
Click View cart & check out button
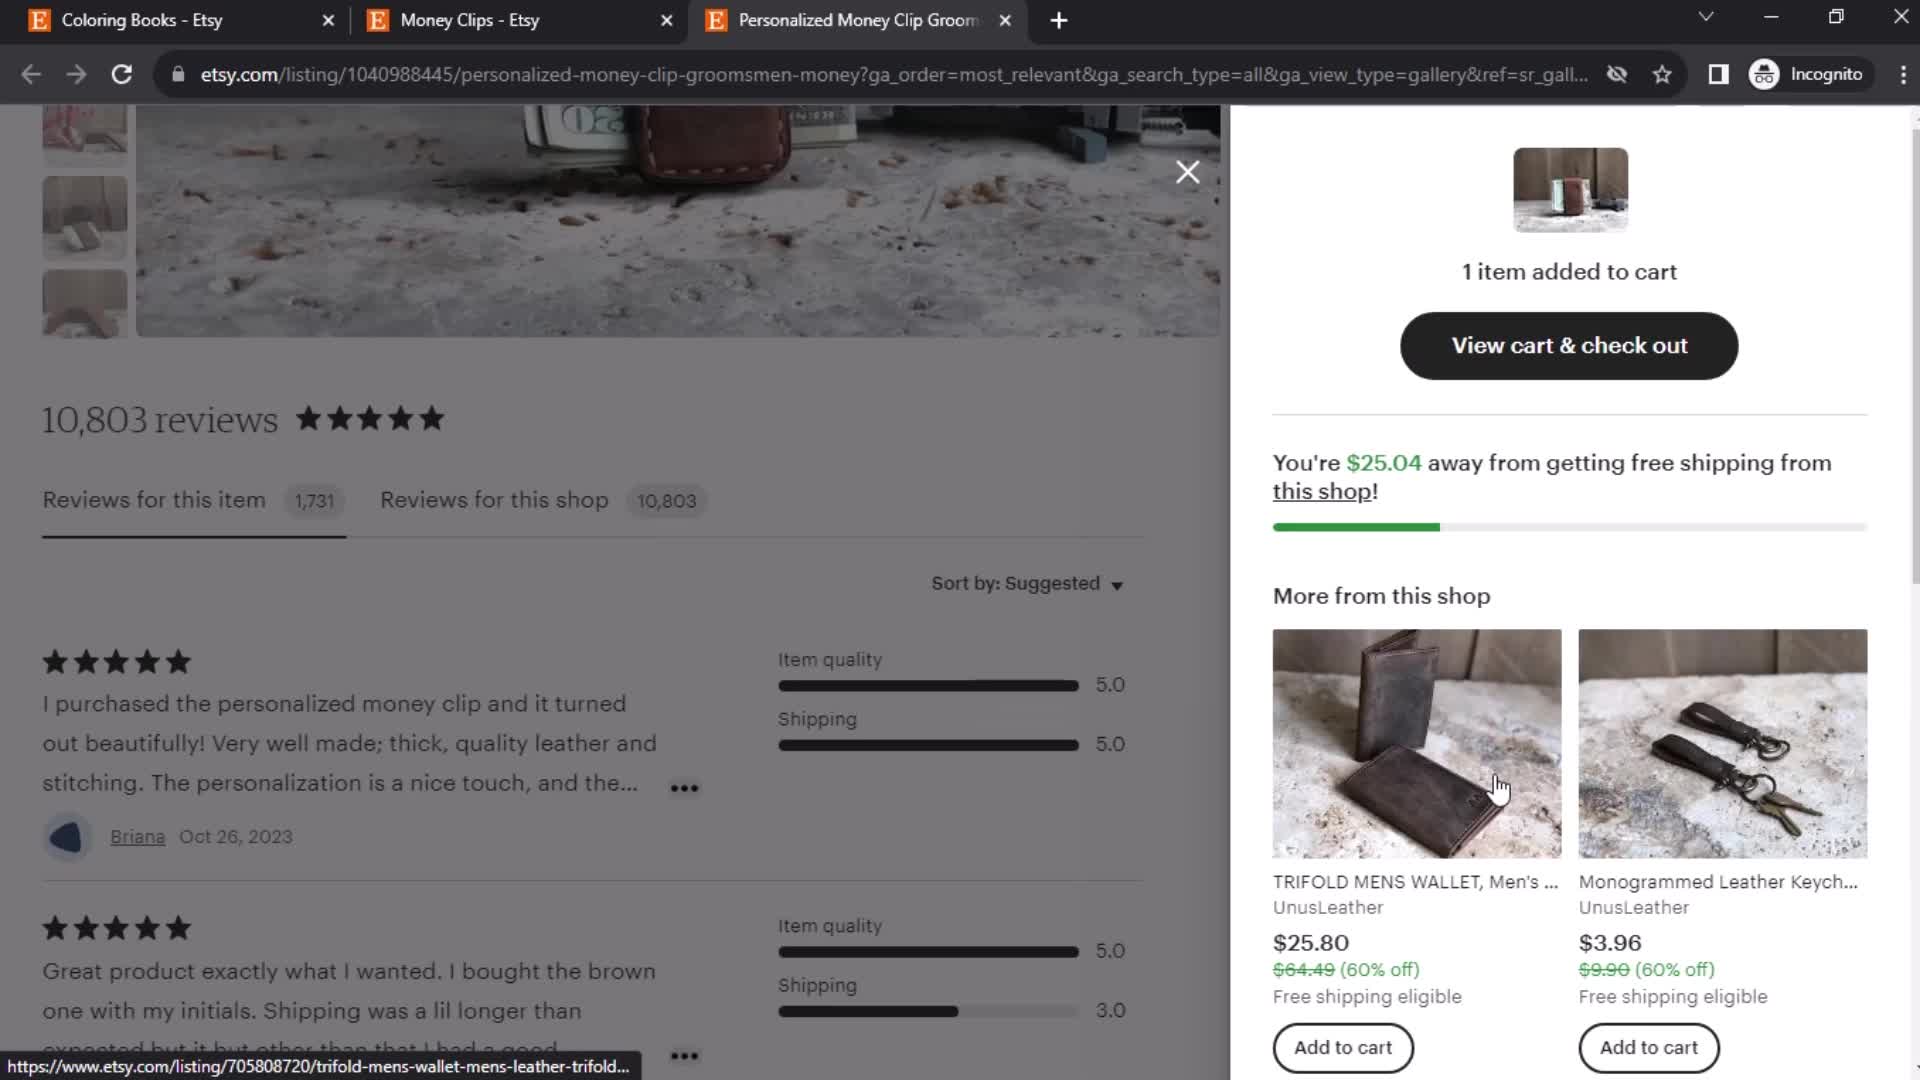point(1572,344)
